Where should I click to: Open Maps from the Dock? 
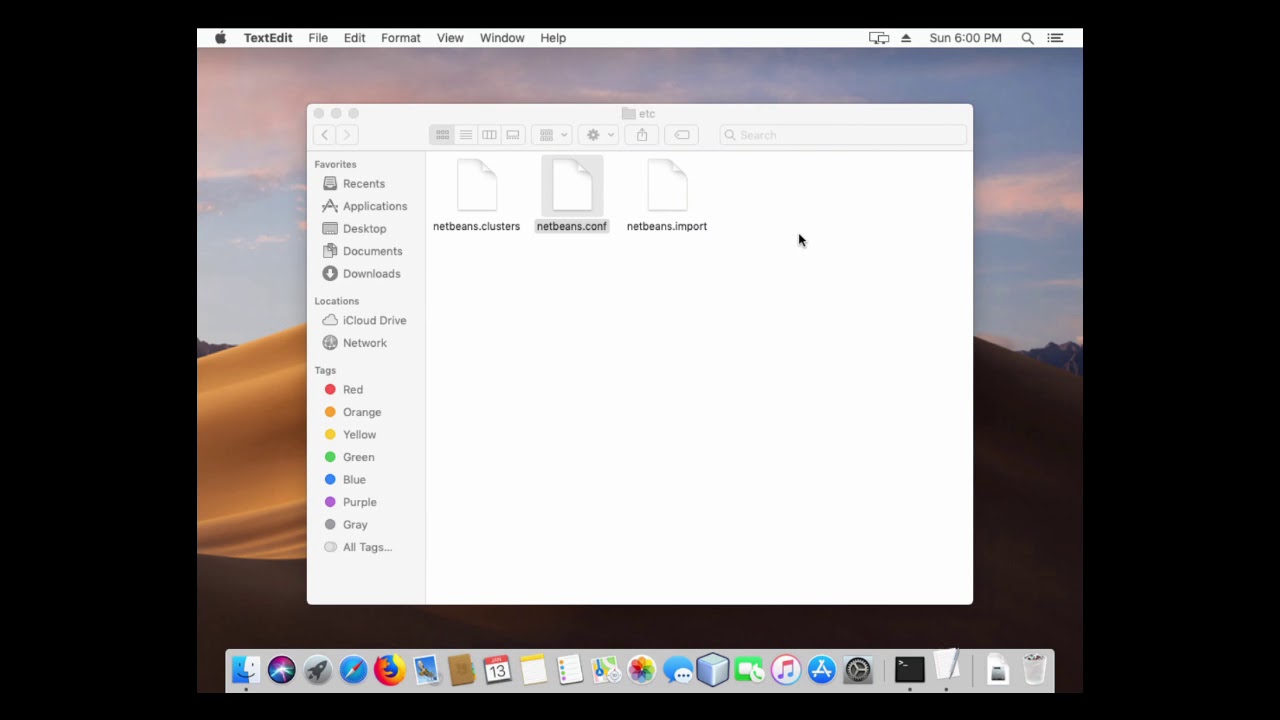pyautogui.click(x=605, y=670)
